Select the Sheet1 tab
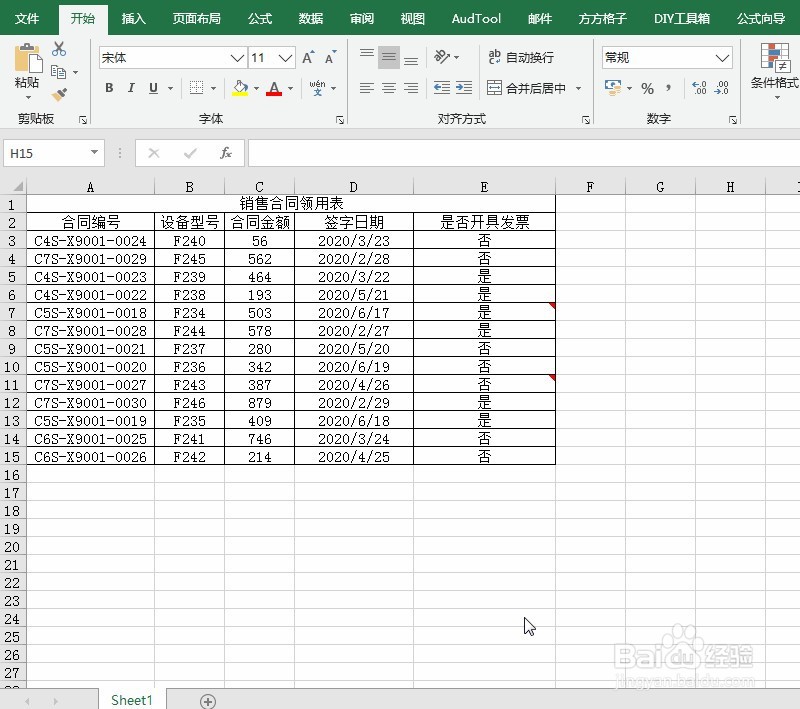This screenshot has width=800, height=709. 132,700
